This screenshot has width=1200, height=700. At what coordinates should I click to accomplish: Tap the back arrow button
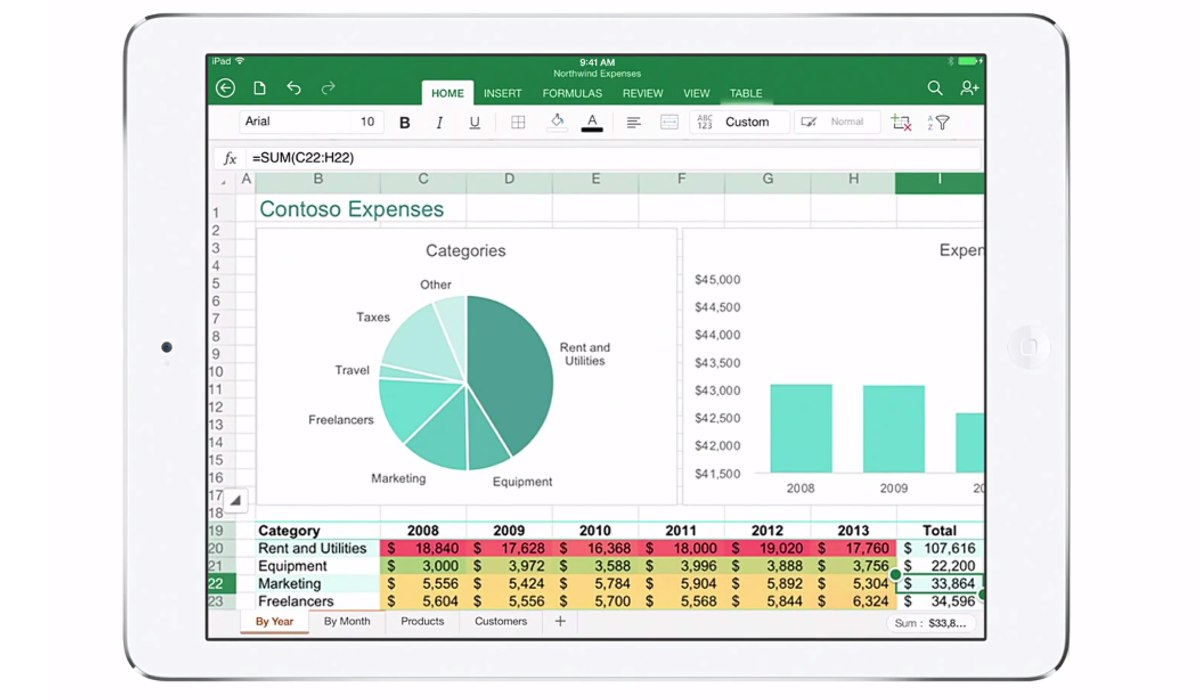225,89
